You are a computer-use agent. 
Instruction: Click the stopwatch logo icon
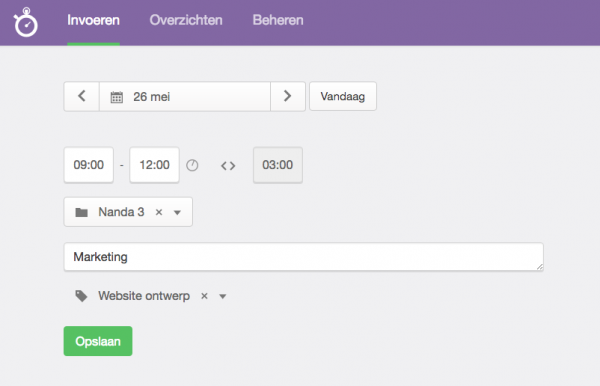tap(26, 22)
